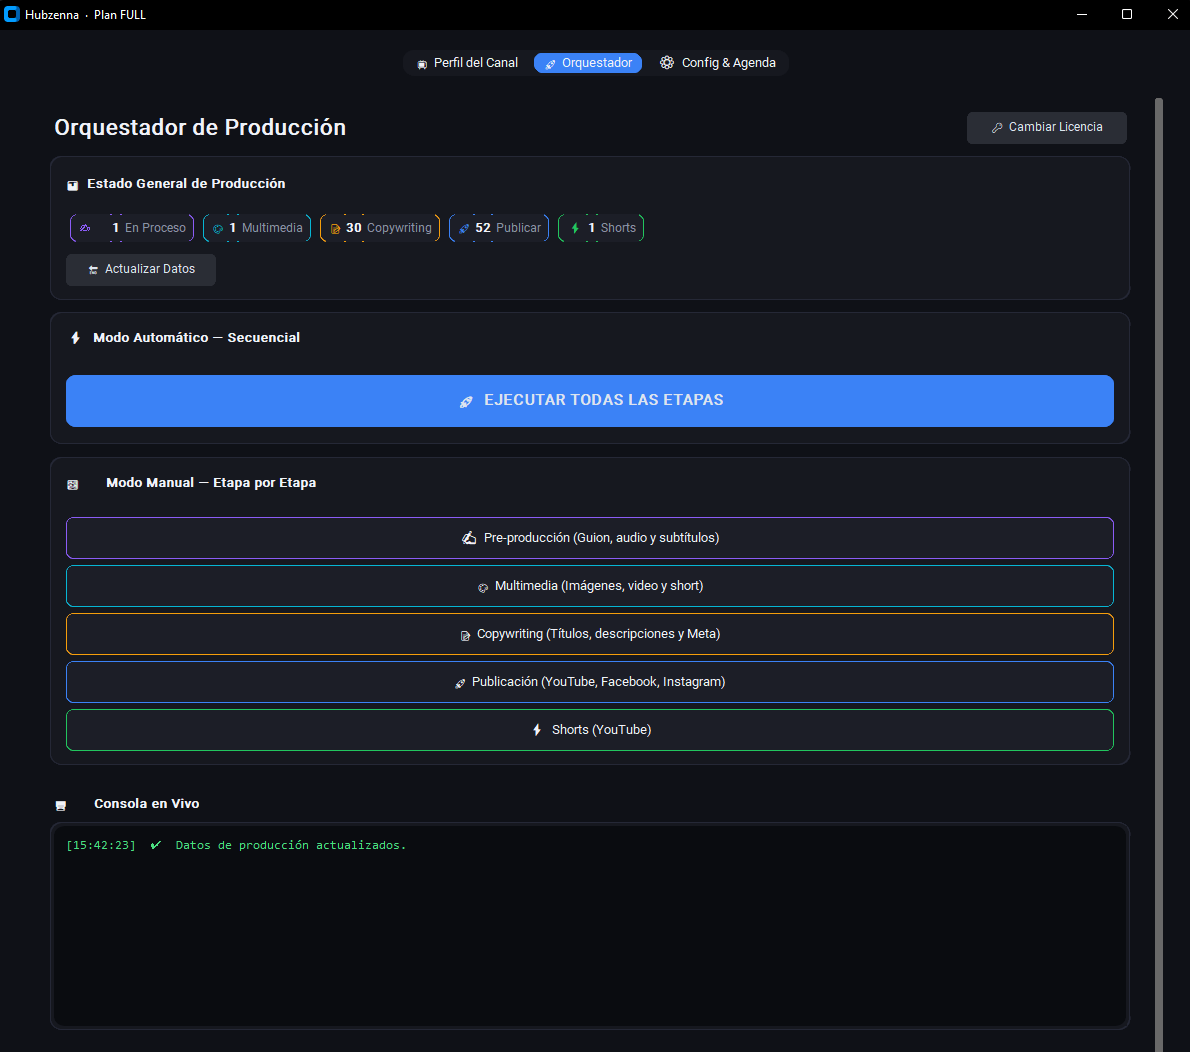The image size is (1190, 1052).
Task: Click the green checkmark in the console log
Action: [x=156, y=845]
